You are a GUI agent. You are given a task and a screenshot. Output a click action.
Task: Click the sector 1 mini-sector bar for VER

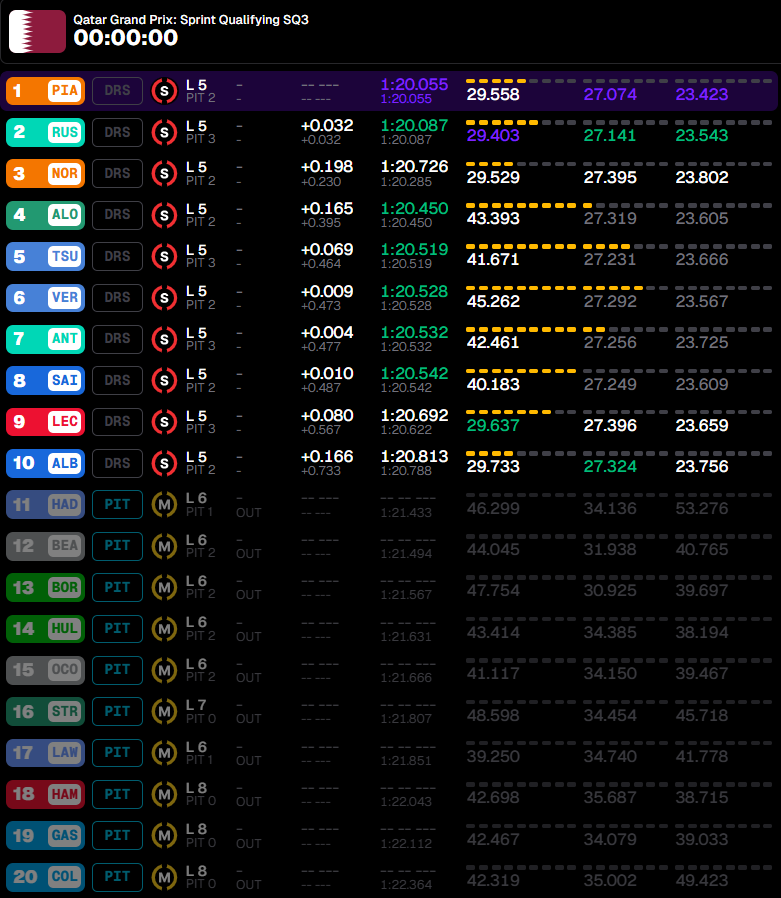[x=520, y=288]
